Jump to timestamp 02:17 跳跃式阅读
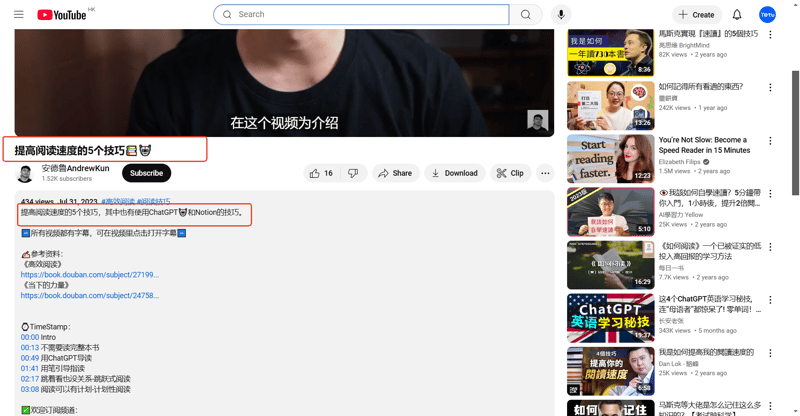Screen dimensions: 800x416 coord(30,379)
